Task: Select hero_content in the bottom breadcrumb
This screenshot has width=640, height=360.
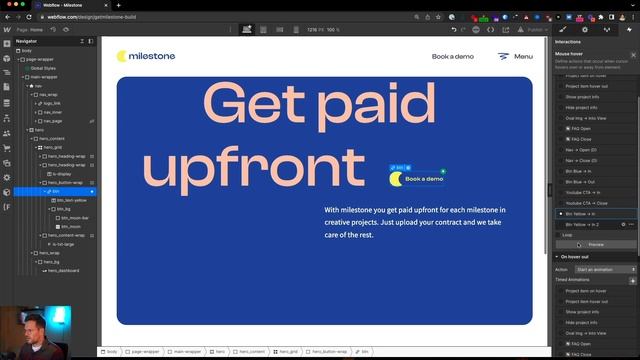Action: click(249, 351)
